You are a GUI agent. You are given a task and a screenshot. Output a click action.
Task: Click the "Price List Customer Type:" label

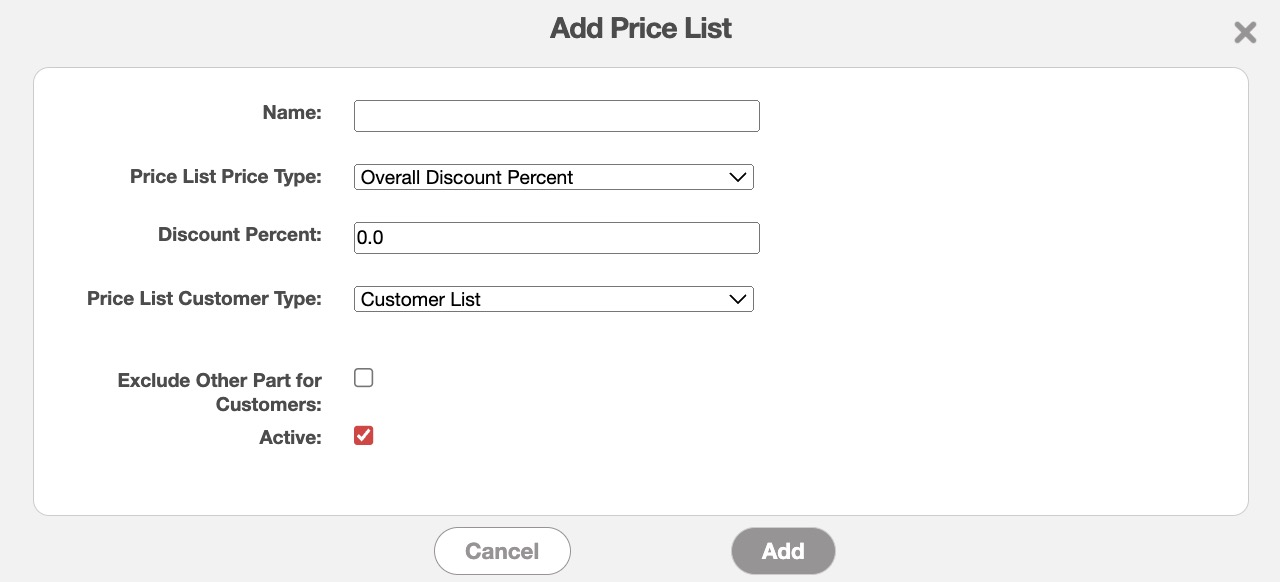205,299
